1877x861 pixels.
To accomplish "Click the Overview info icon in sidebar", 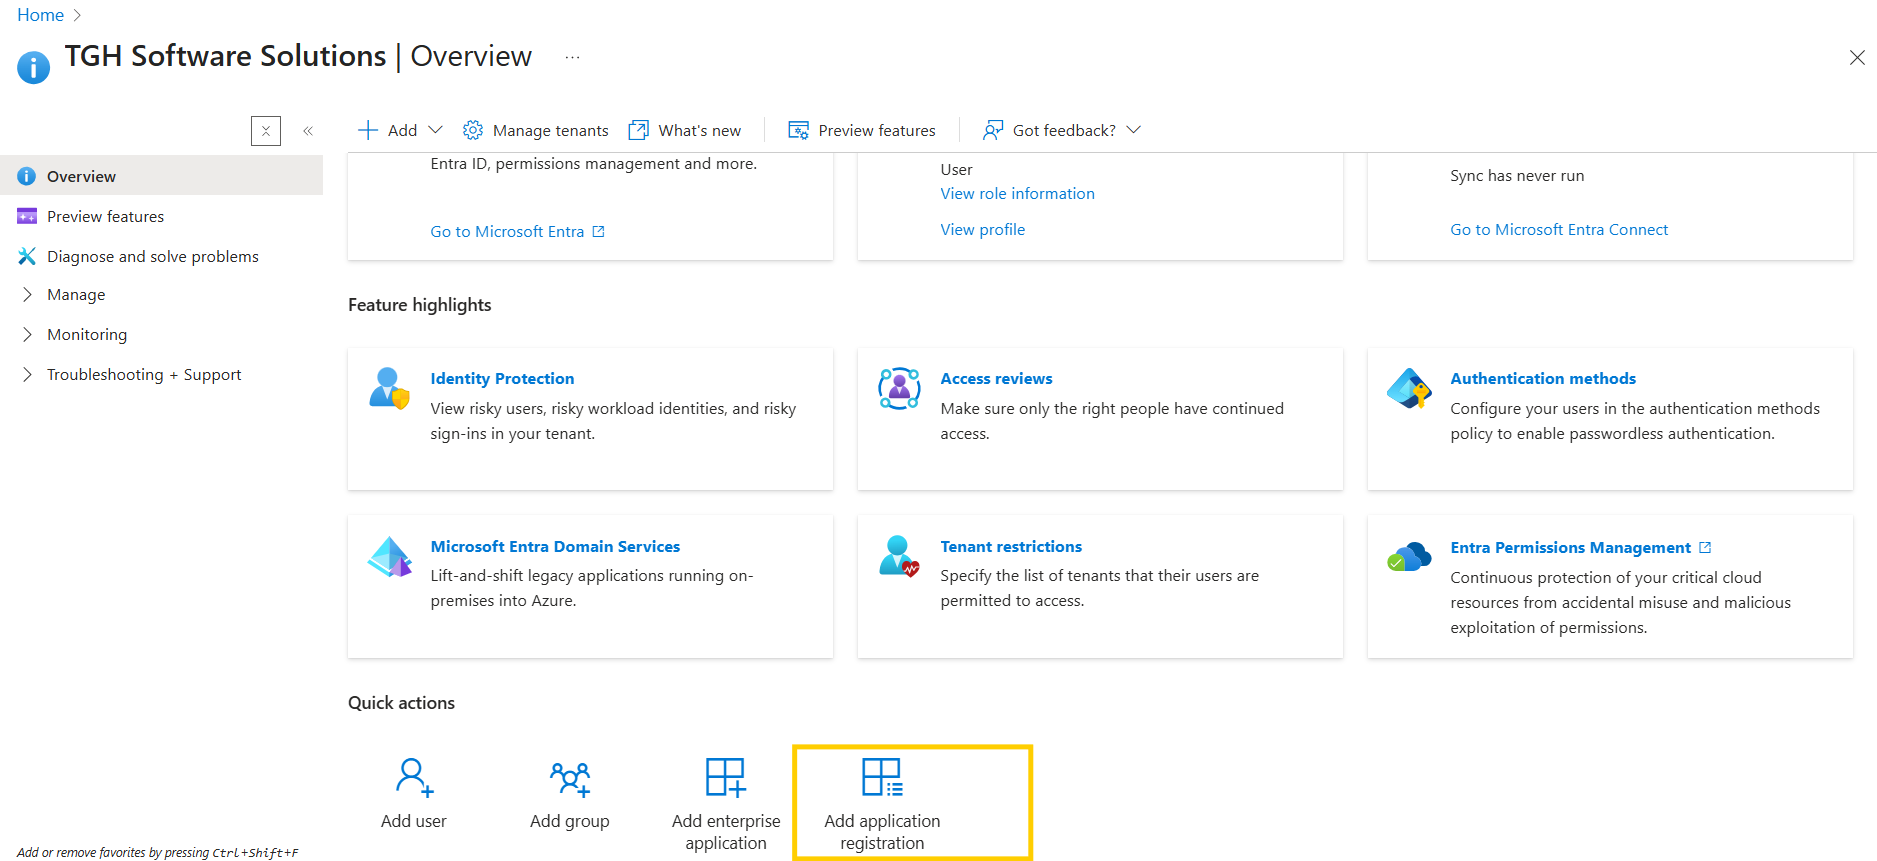I will coord(27,176).
